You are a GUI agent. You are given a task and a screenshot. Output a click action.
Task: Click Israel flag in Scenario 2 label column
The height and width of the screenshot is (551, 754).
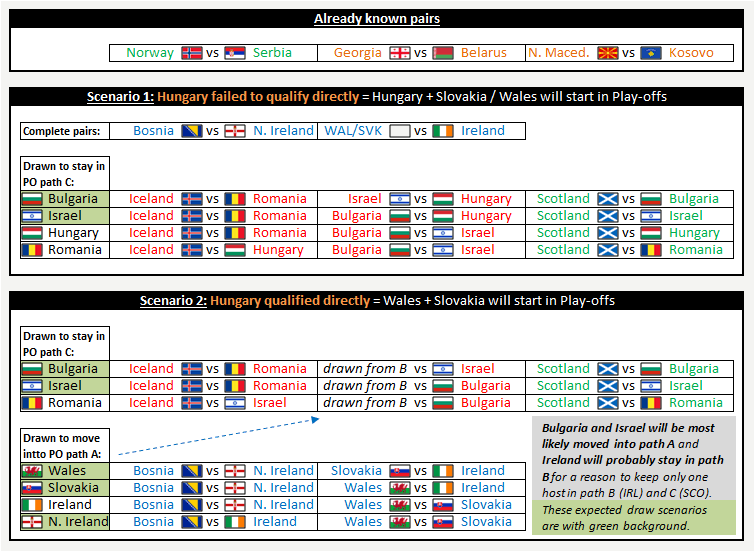point(32,386)
